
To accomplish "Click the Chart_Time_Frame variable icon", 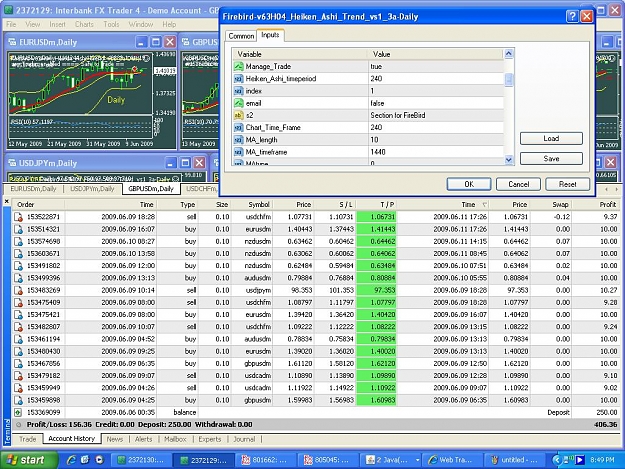I will (238, 128).
